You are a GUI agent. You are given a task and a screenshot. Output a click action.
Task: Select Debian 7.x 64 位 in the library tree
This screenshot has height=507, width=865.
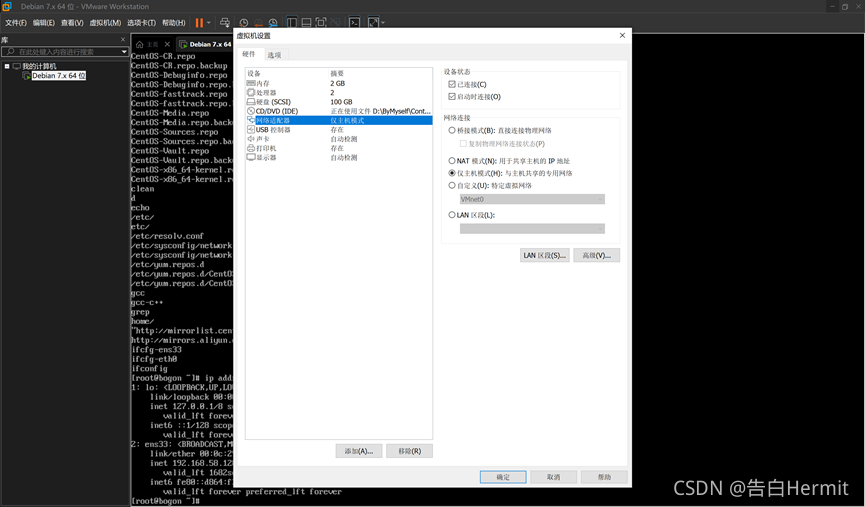click(x=58, y=76)
